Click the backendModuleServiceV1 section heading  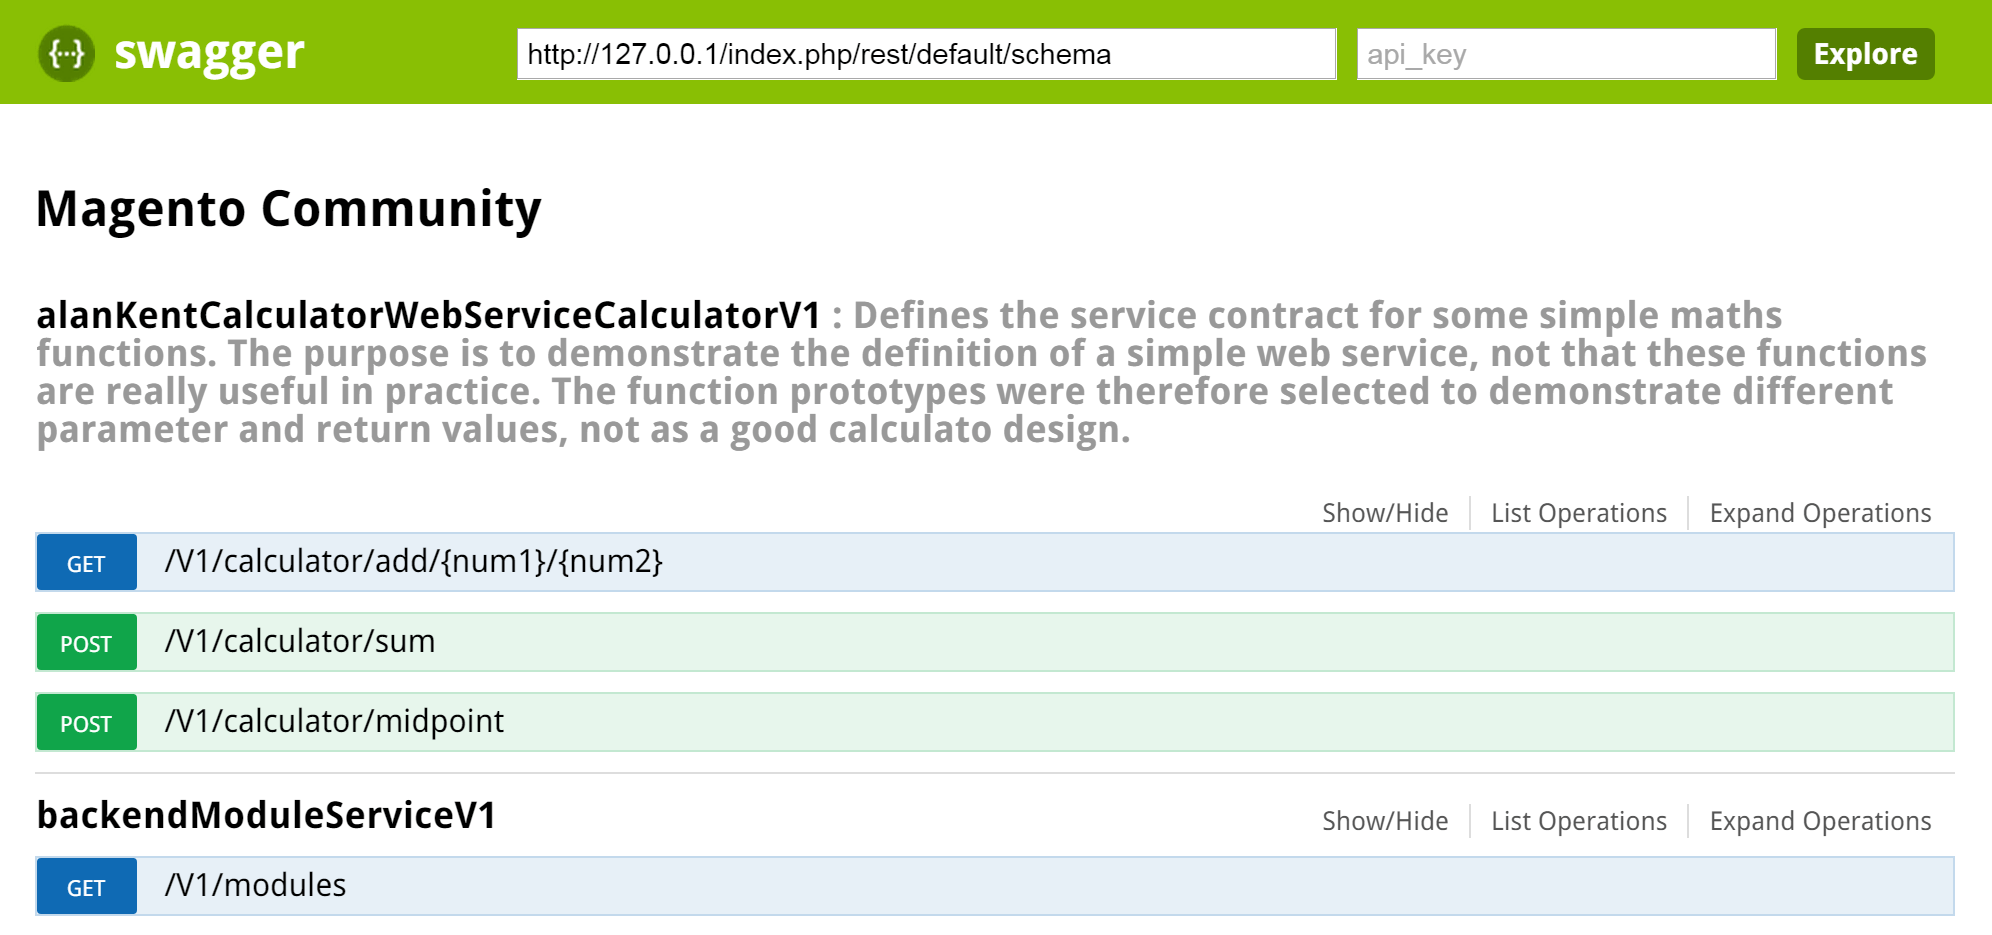pyautogui.click(x=267, y=816)
